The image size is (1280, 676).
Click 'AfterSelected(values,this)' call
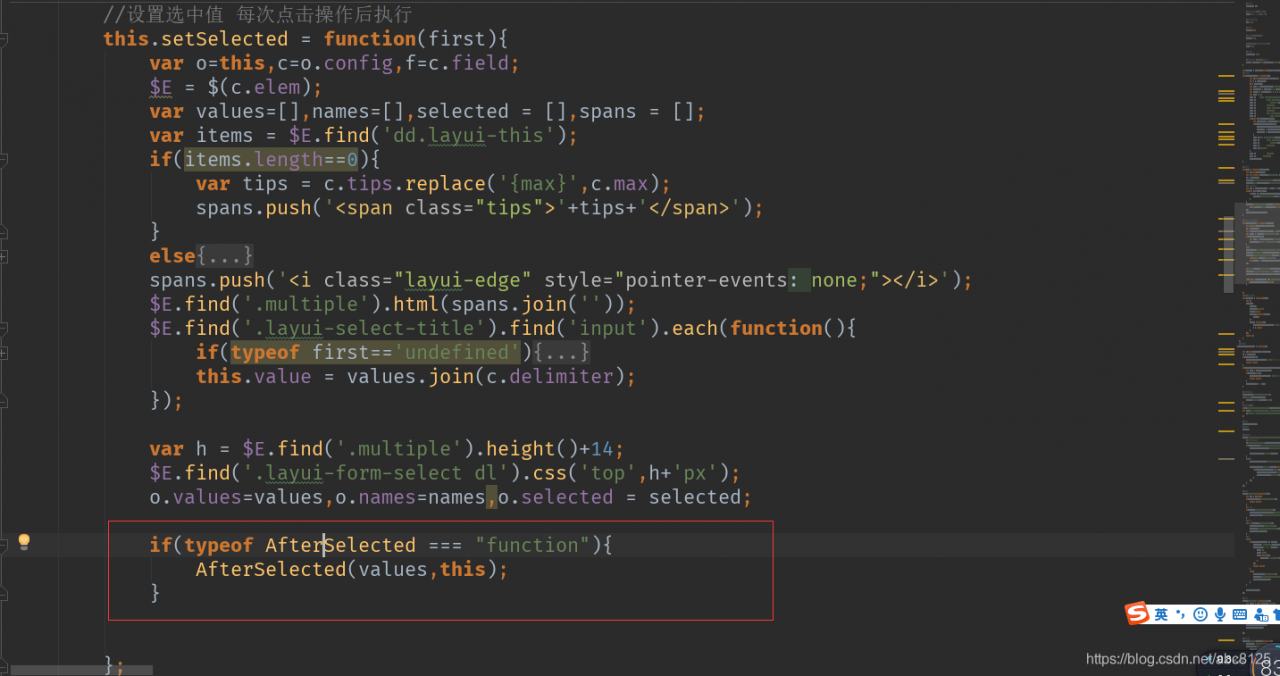(x=347, y=569)
